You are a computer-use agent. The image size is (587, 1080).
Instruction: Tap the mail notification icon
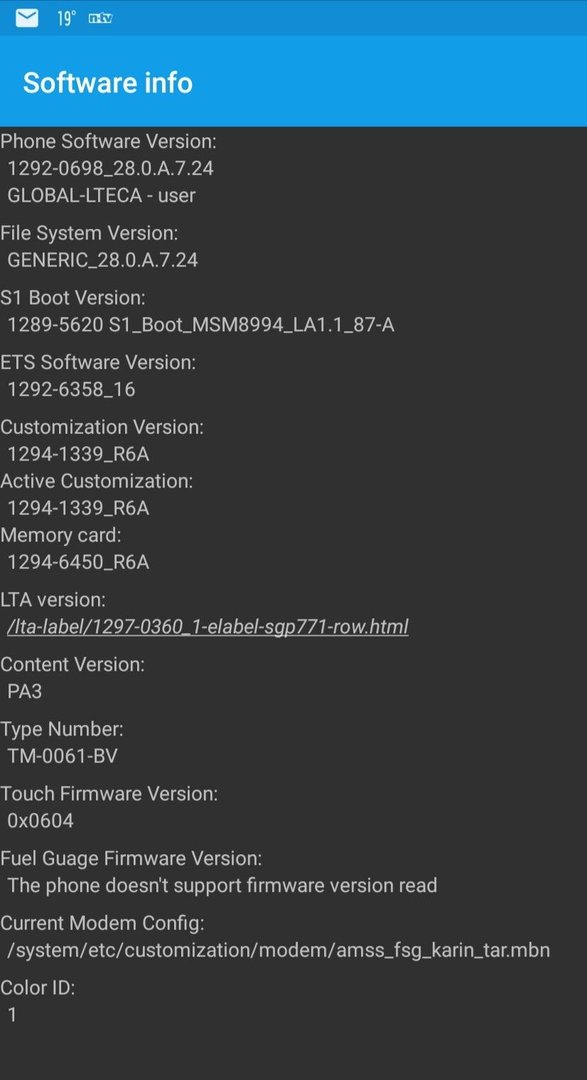27,19
